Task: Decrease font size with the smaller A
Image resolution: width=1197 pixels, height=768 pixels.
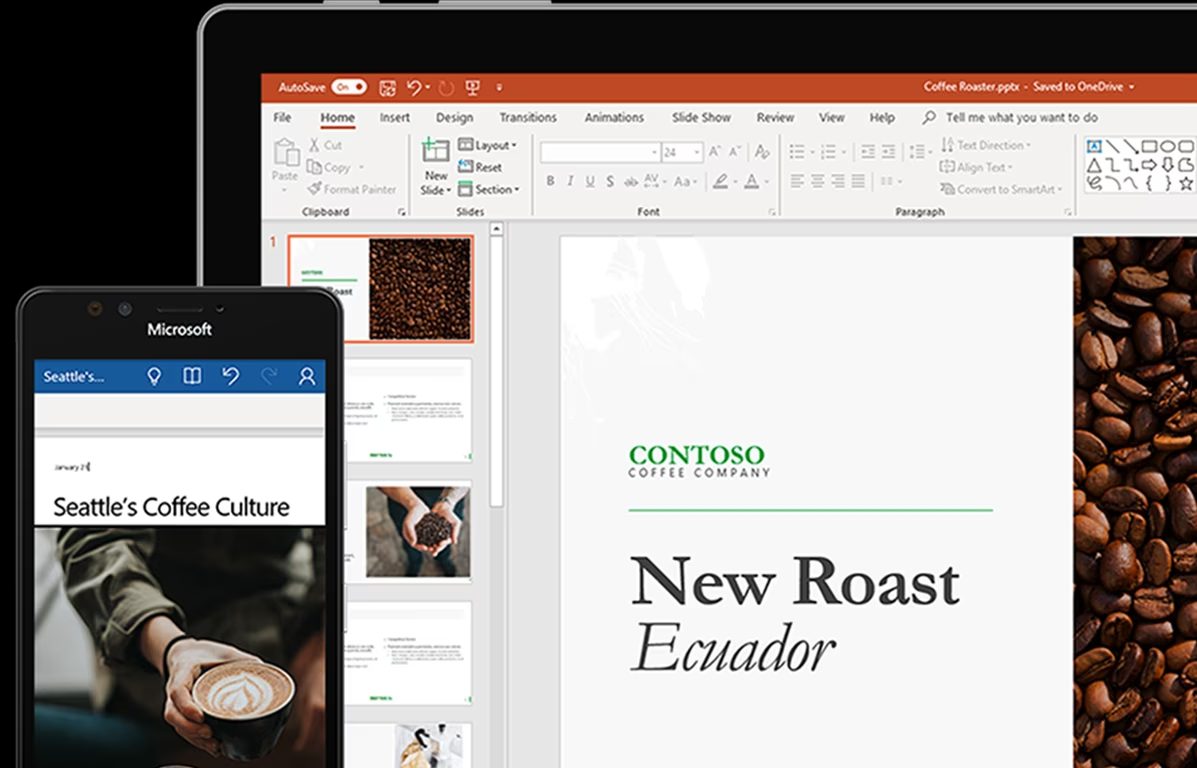Action: [735, 152]
